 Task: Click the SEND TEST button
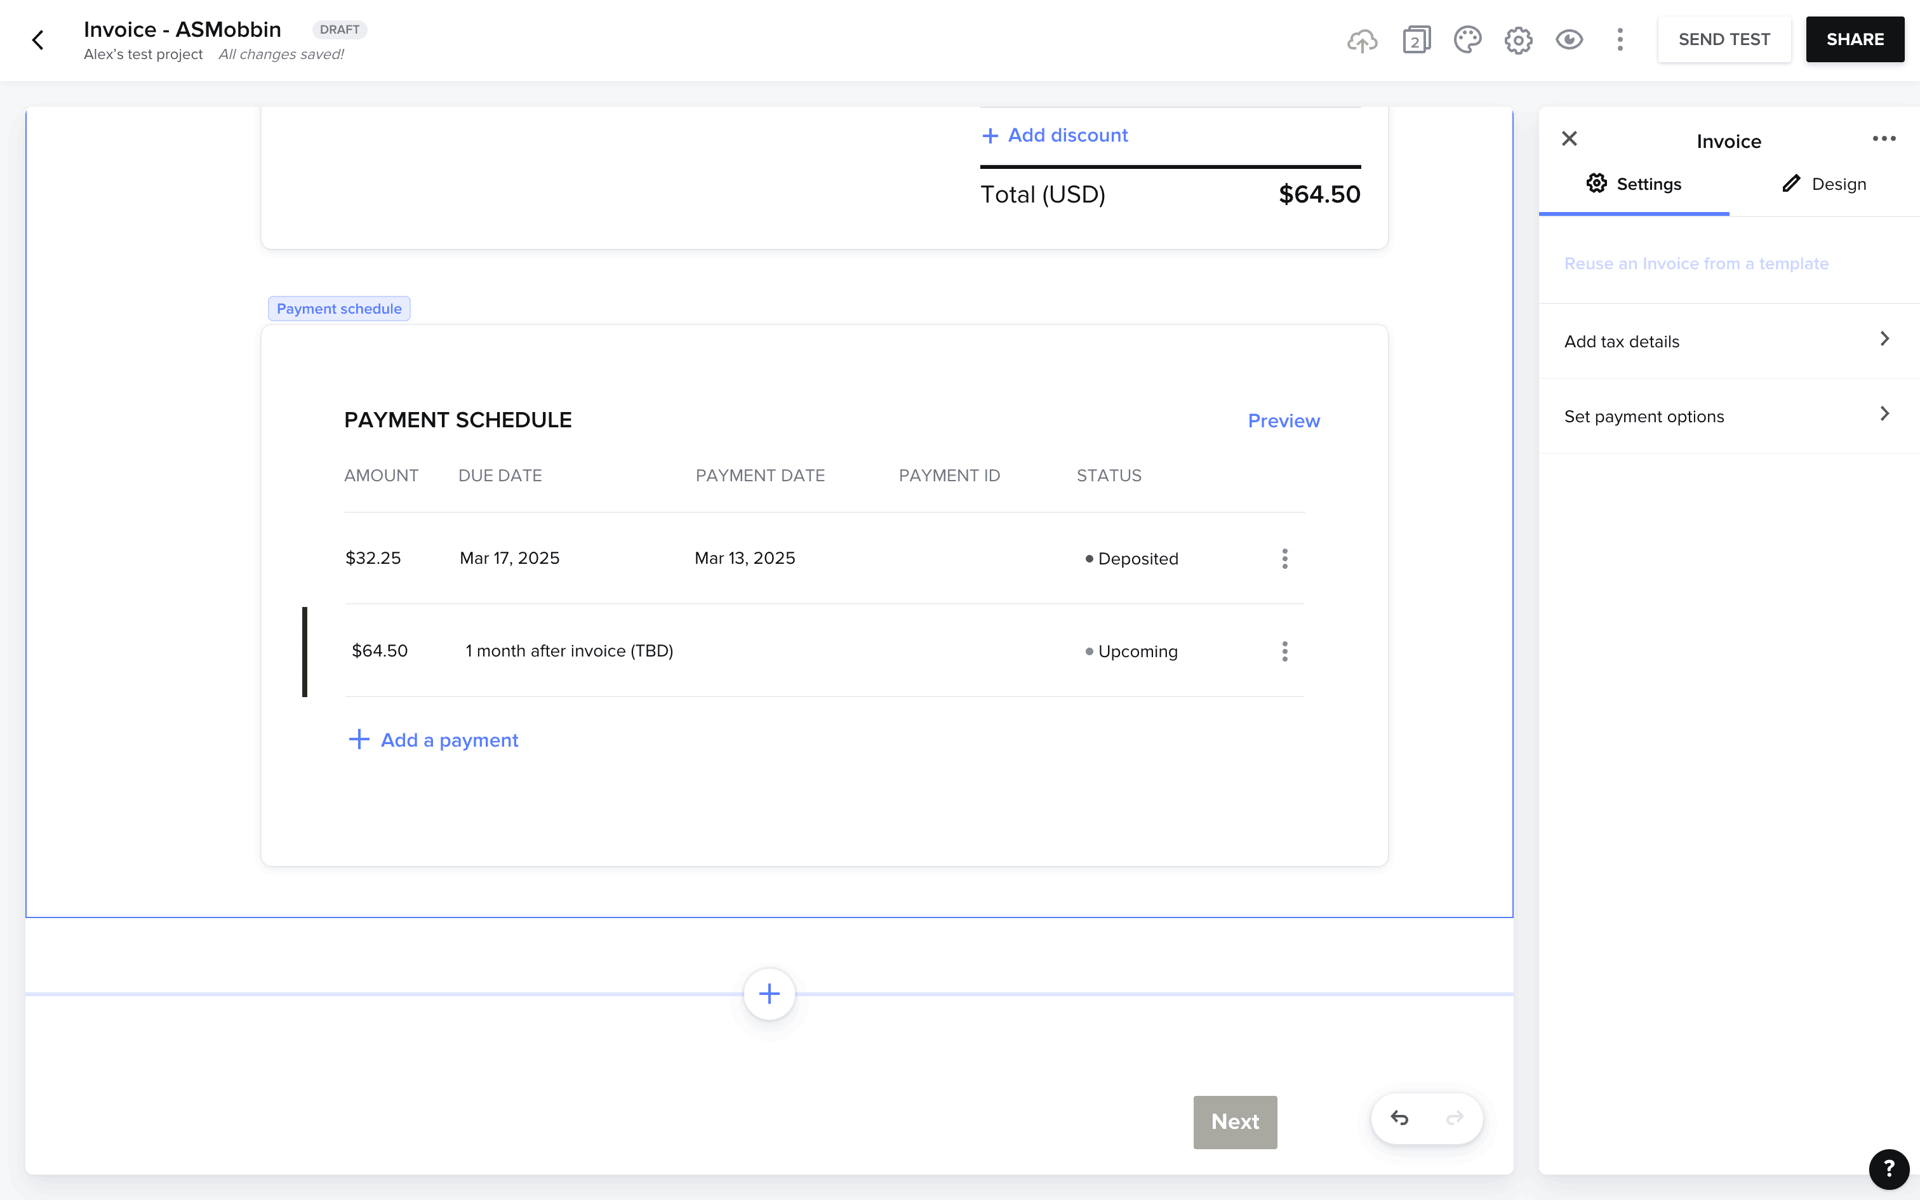tap(1724, 40)
